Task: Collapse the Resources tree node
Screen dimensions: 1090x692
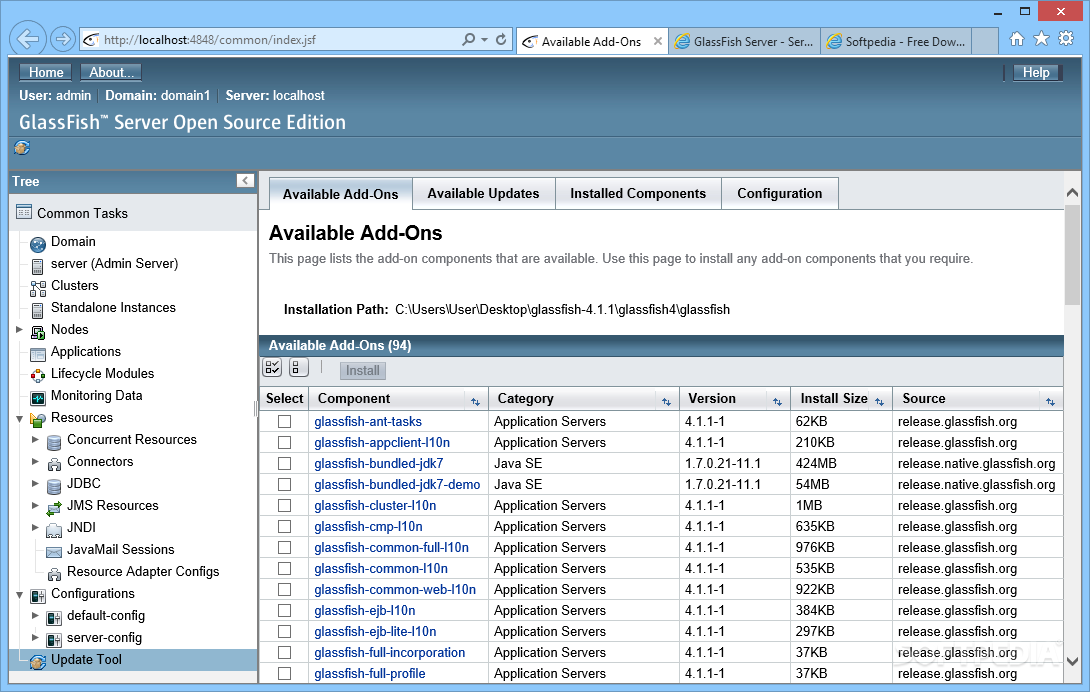Action: (19, 419)
